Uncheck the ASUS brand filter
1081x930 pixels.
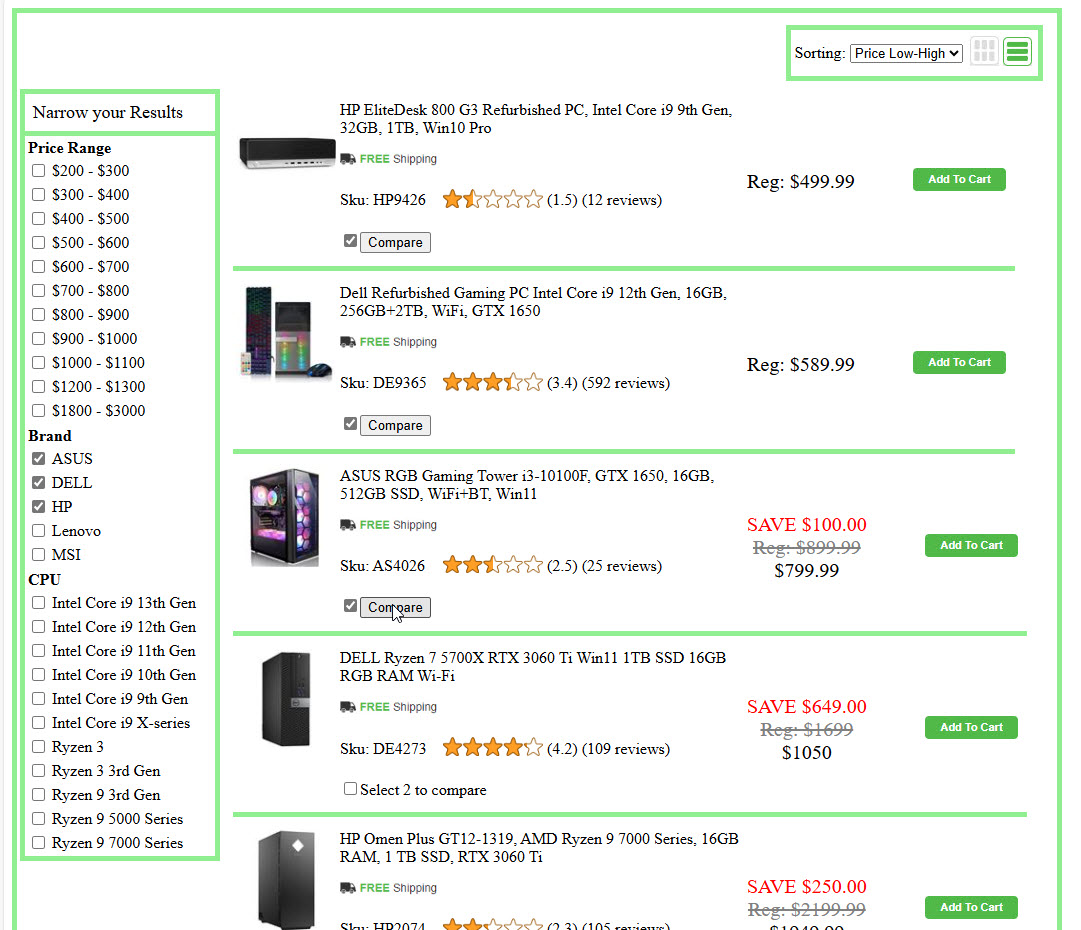(39, 459)
